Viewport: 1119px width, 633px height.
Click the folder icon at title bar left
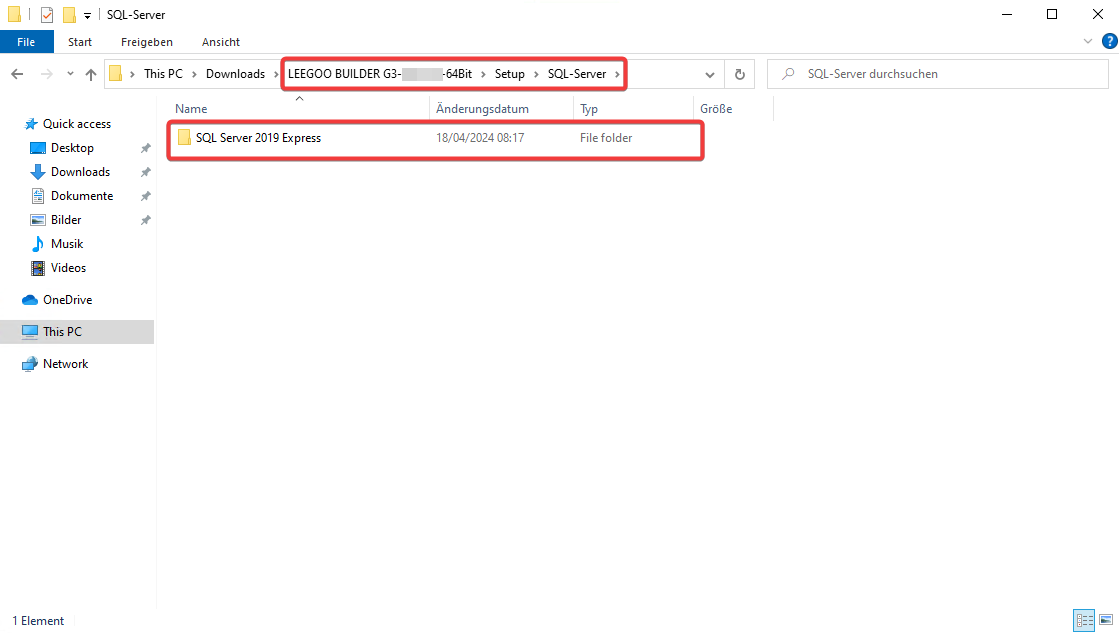click(14, 14)
